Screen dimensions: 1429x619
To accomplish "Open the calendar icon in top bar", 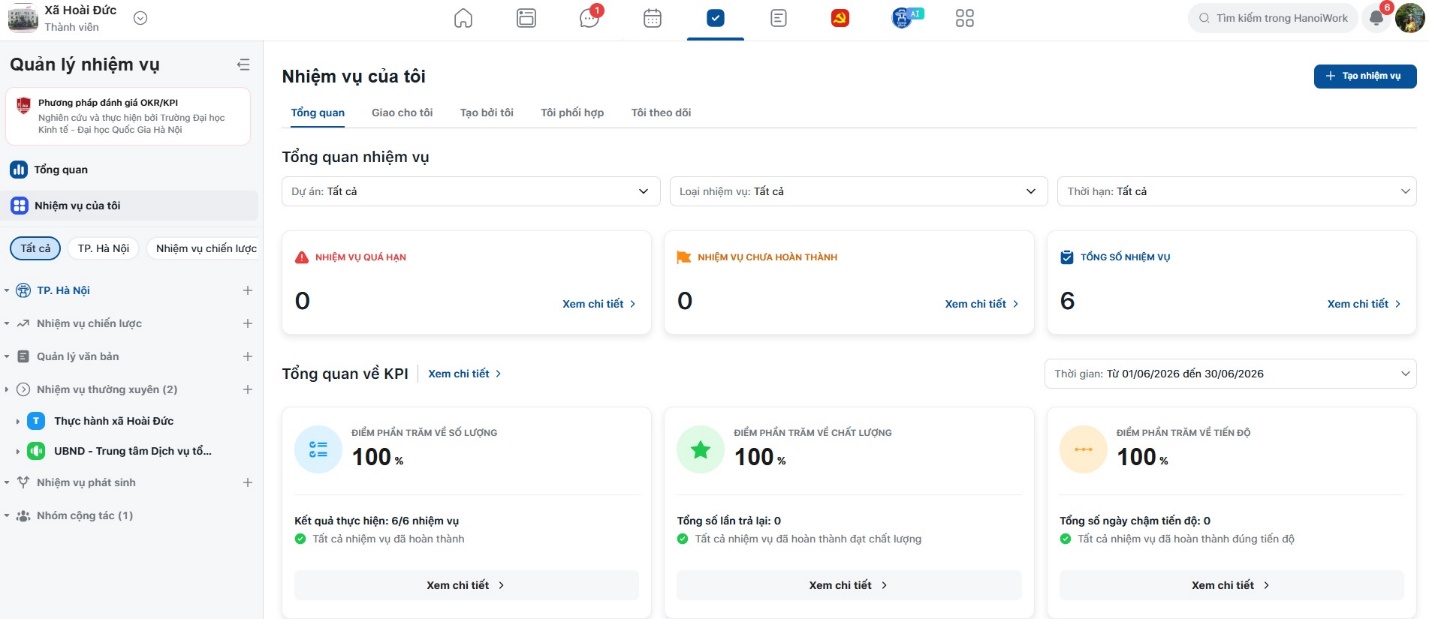I will click(652, 18).
